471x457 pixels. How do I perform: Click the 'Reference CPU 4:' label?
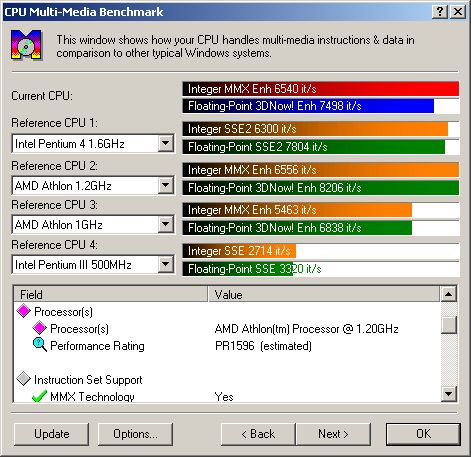click(x=55, y=245)
